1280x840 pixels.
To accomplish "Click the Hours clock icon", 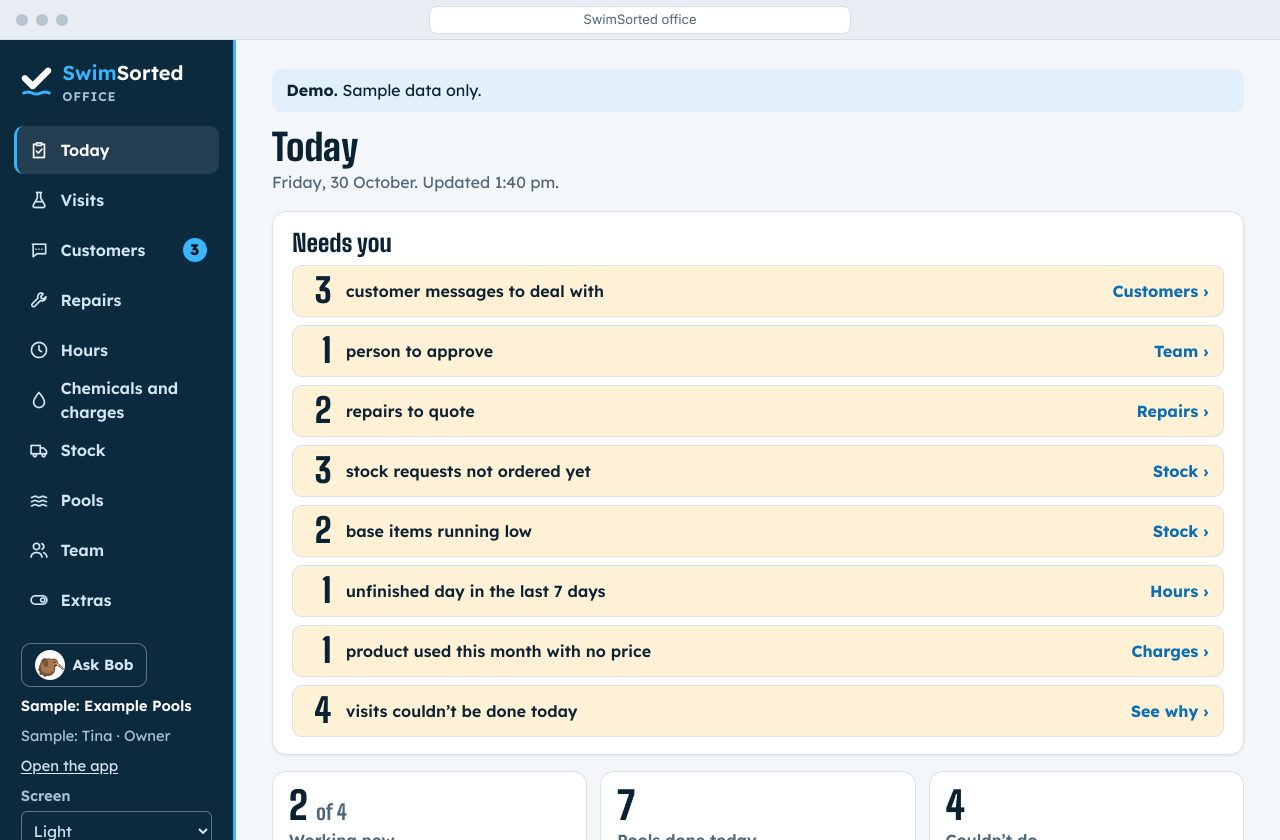I will pos(39,350).
